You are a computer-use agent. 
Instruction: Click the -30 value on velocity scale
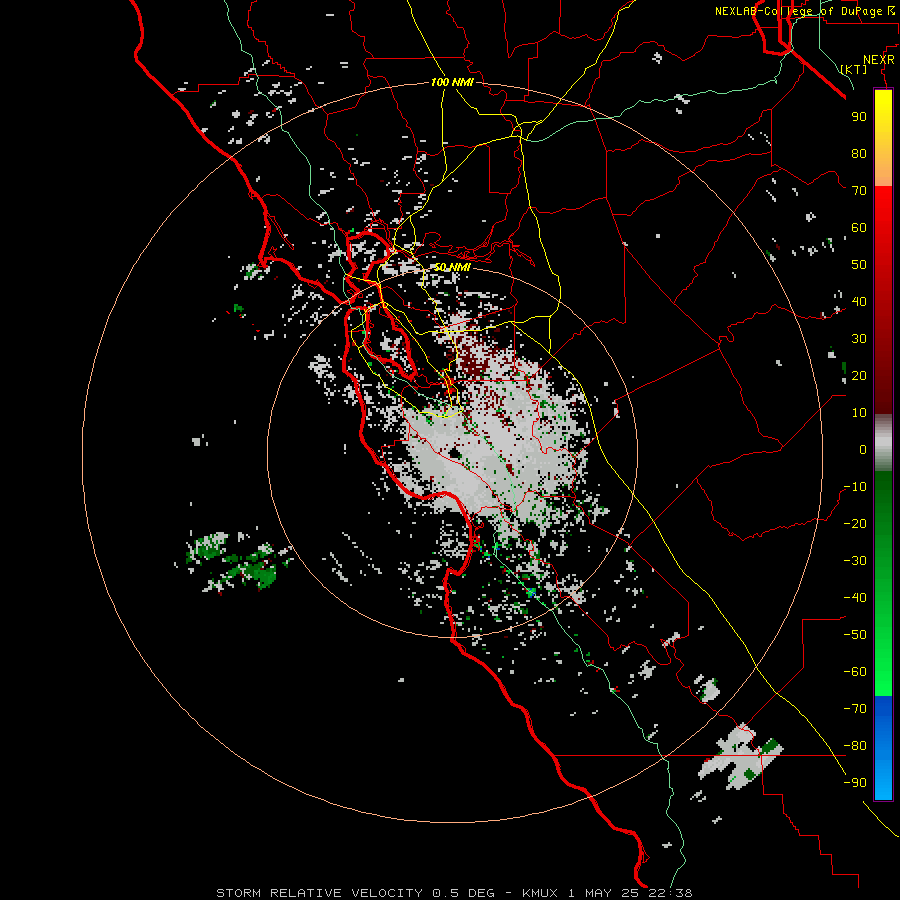click(855, 561)
